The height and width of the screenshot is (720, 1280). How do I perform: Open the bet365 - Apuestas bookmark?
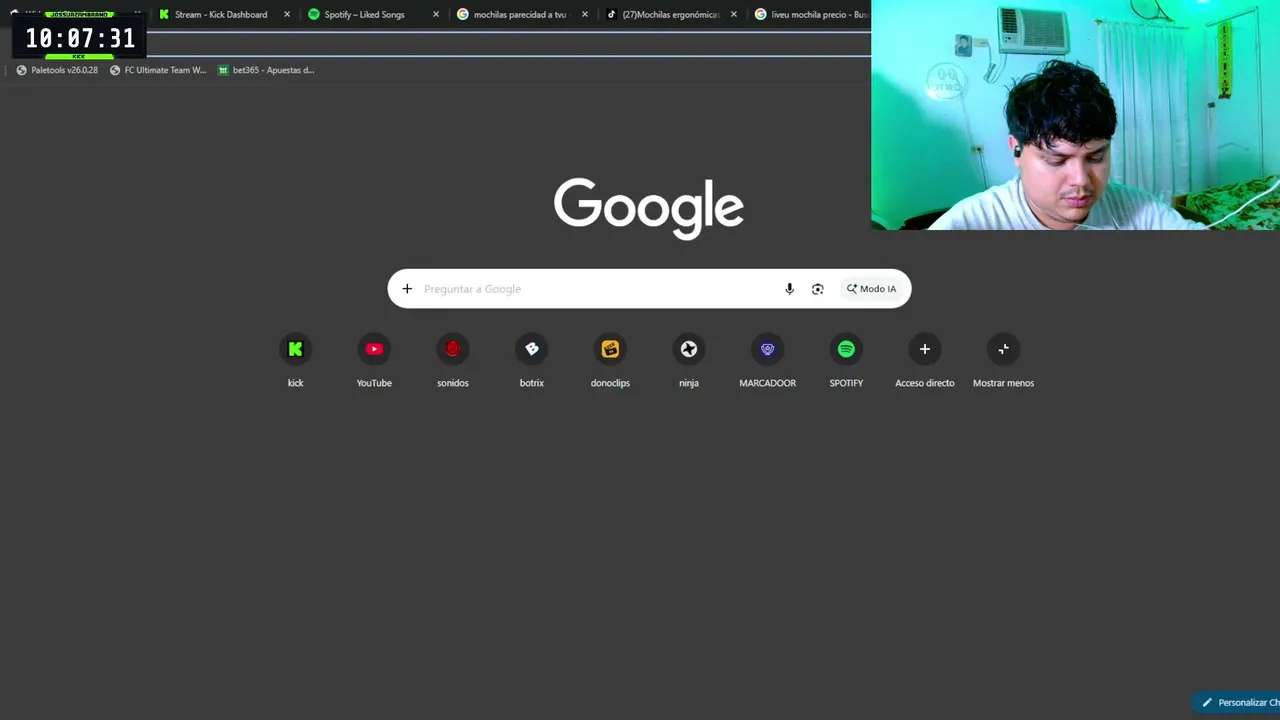pyautogui.click(x=266, y=70)
